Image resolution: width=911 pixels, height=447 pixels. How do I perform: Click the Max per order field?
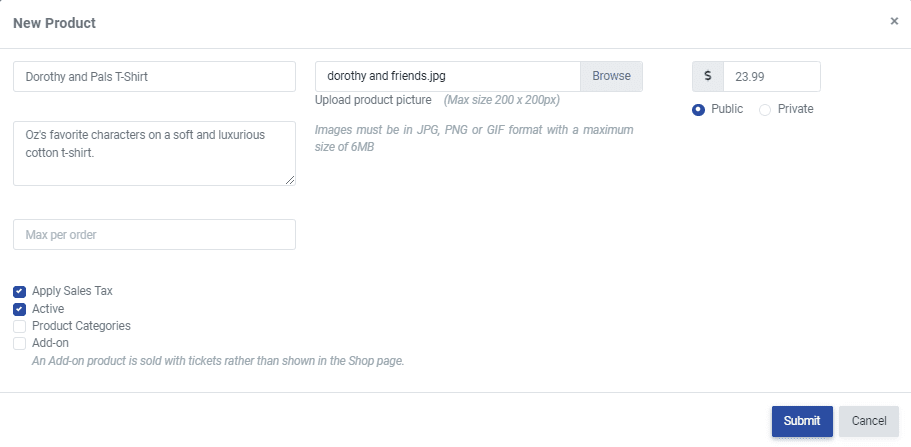click(154, 235)
